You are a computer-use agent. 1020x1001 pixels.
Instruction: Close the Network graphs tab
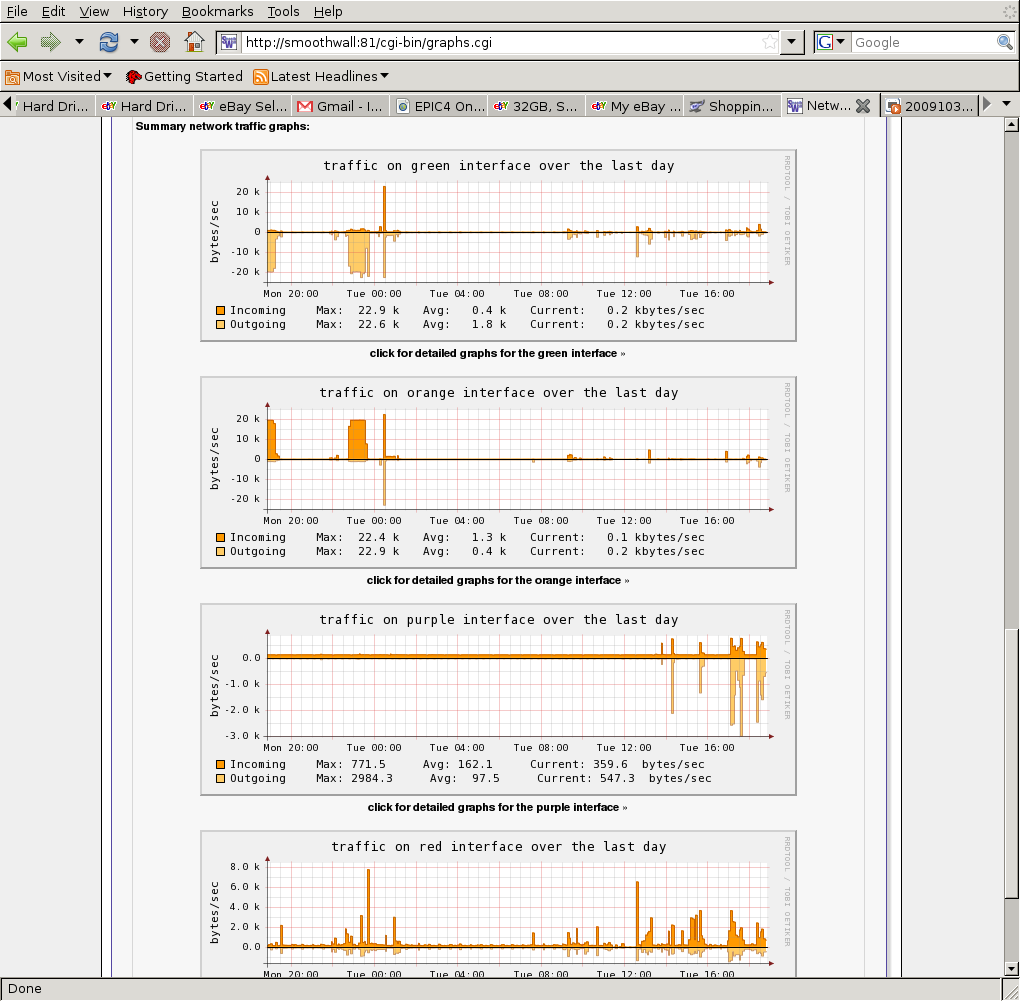pyautogui.click(x=863, y=106)
